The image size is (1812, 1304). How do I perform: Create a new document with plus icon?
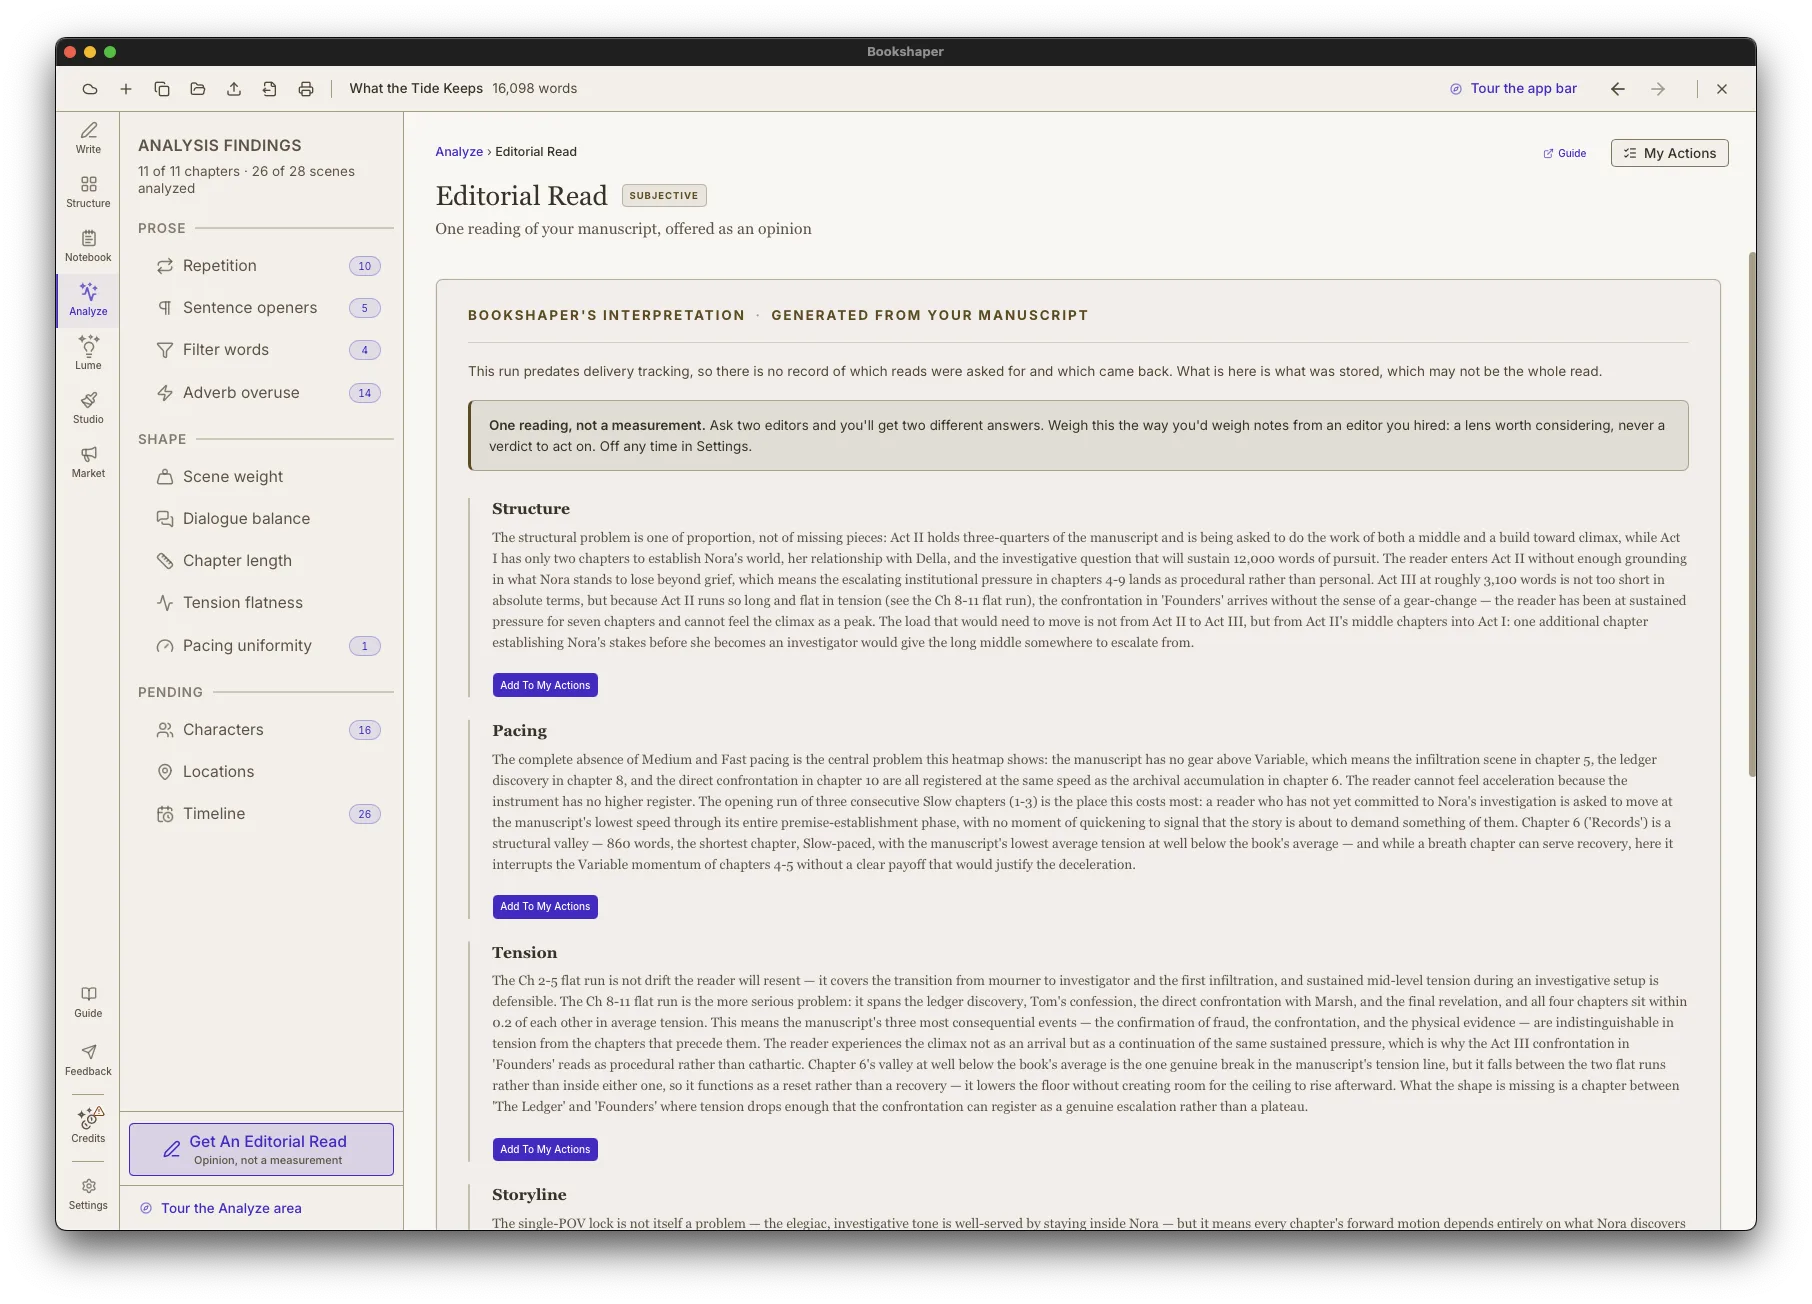pos(126,89)
